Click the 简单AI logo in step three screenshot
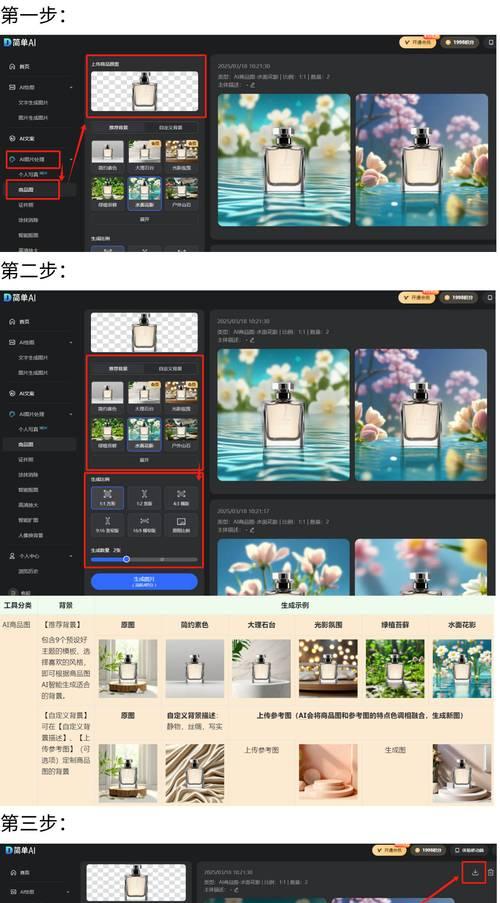This screenshot has height=903, width=500. click(20, 850)
